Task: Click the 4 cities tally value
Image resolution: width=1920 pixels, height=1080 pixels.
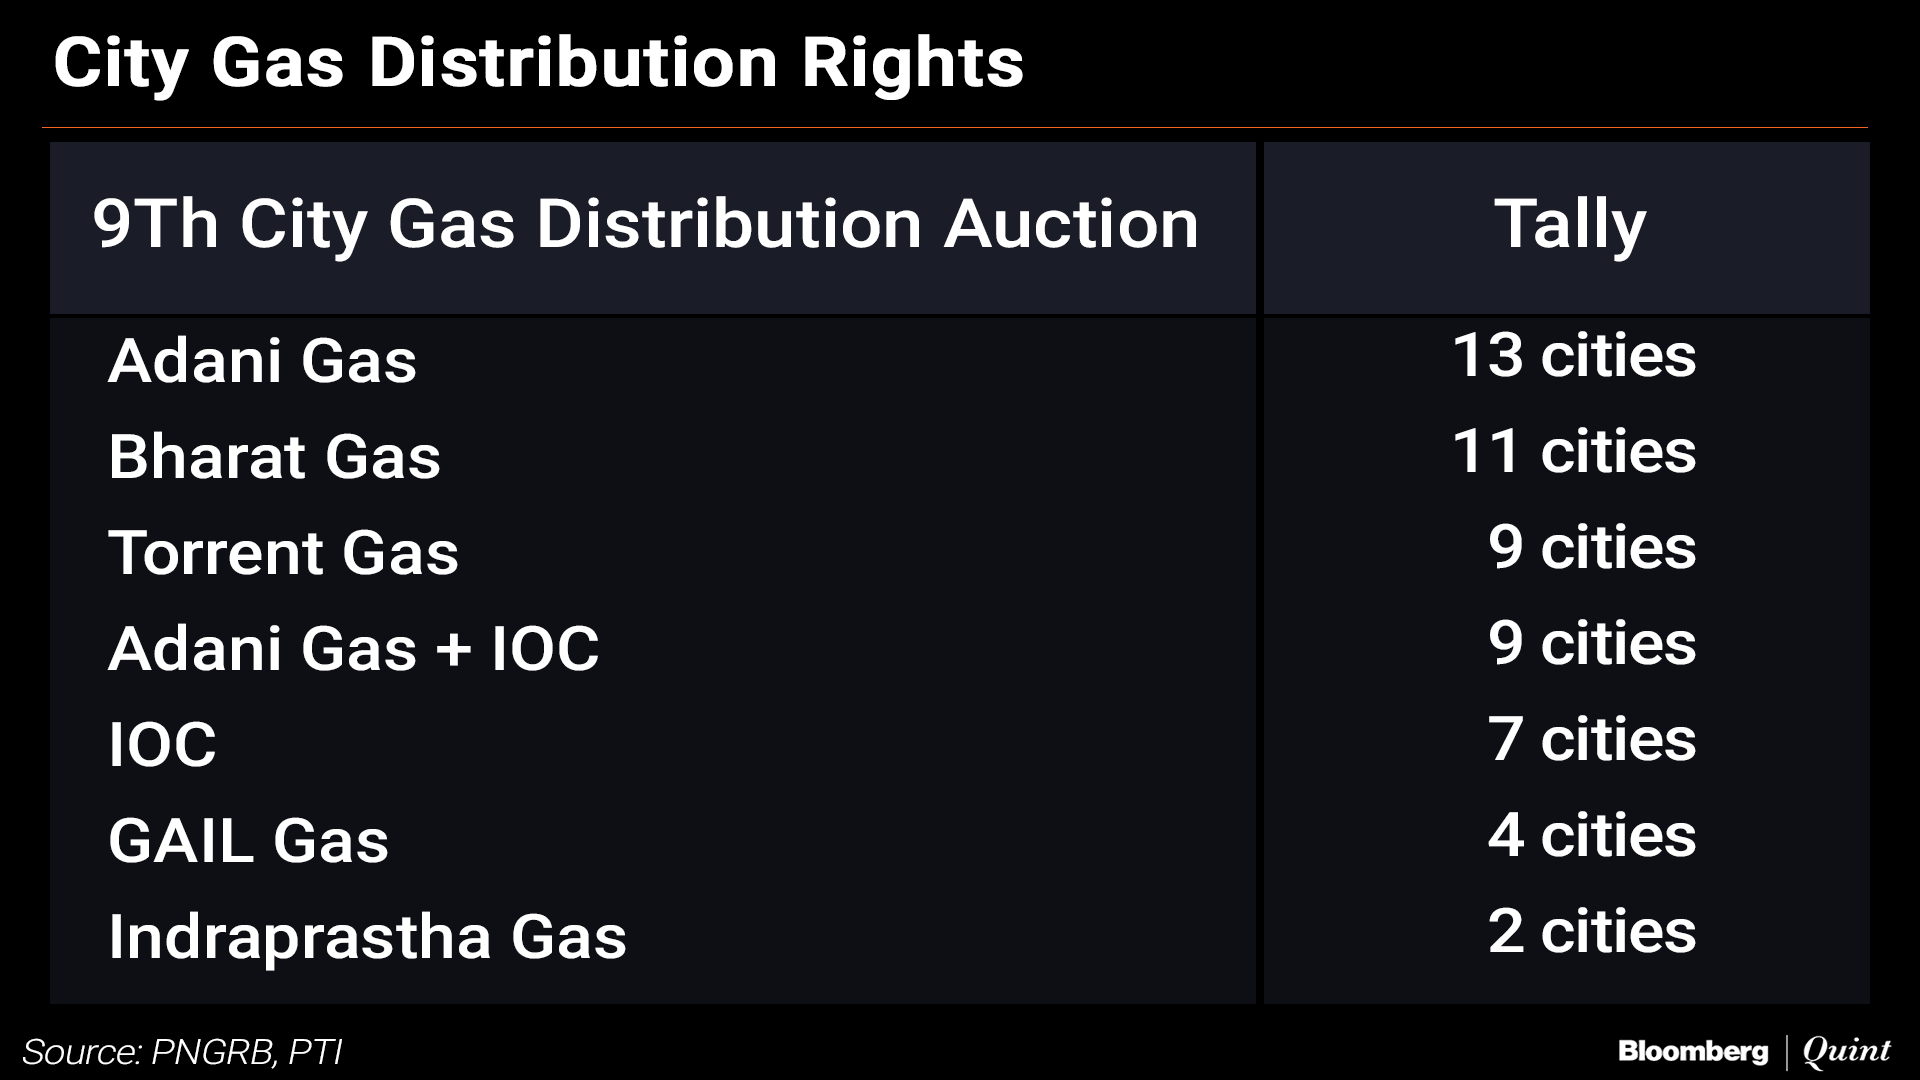Action: (1591, 836)
